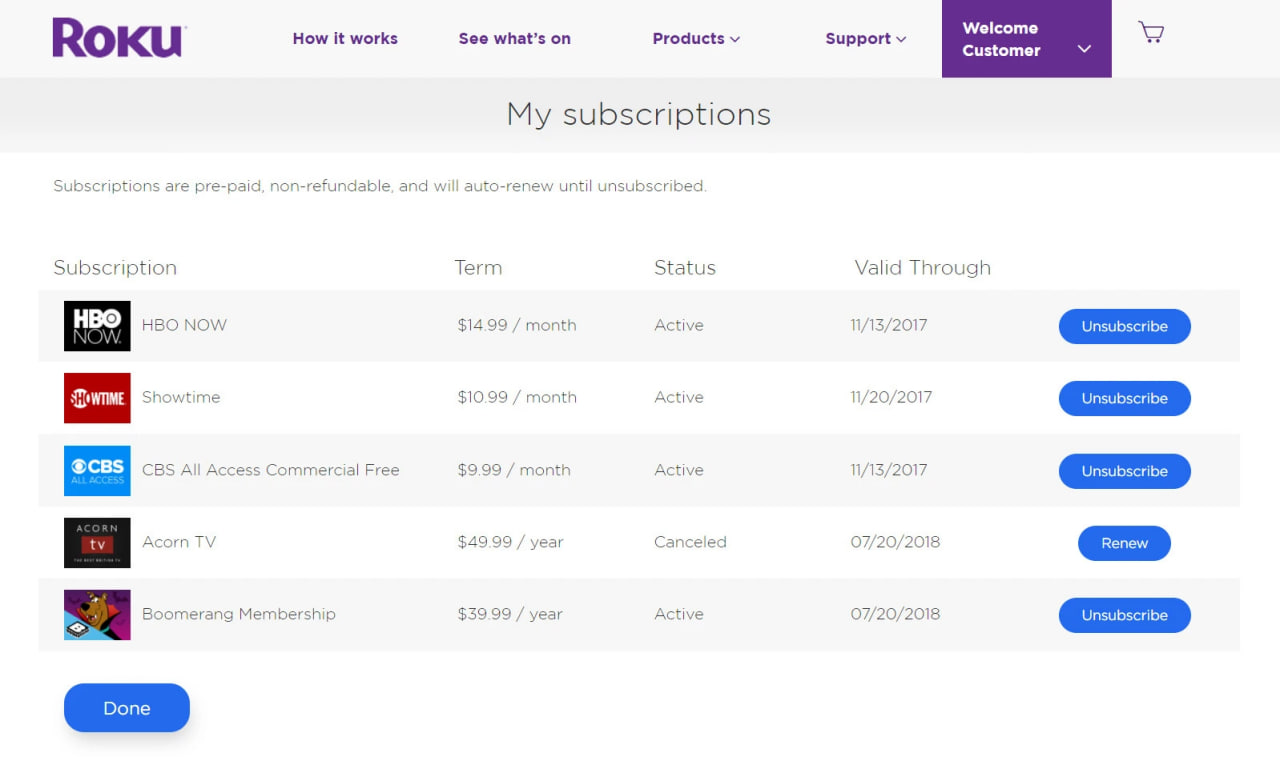Click the HBO NOW channel logo
The height and width of the screenshot is (757, 1280).
[x=97, y=326]
